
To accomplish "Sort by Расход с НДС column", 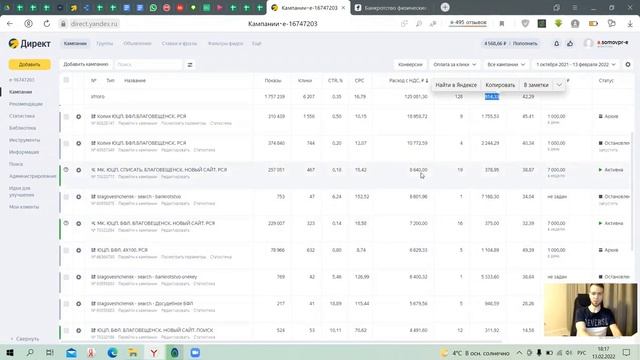I will click(x=408, y=80).
